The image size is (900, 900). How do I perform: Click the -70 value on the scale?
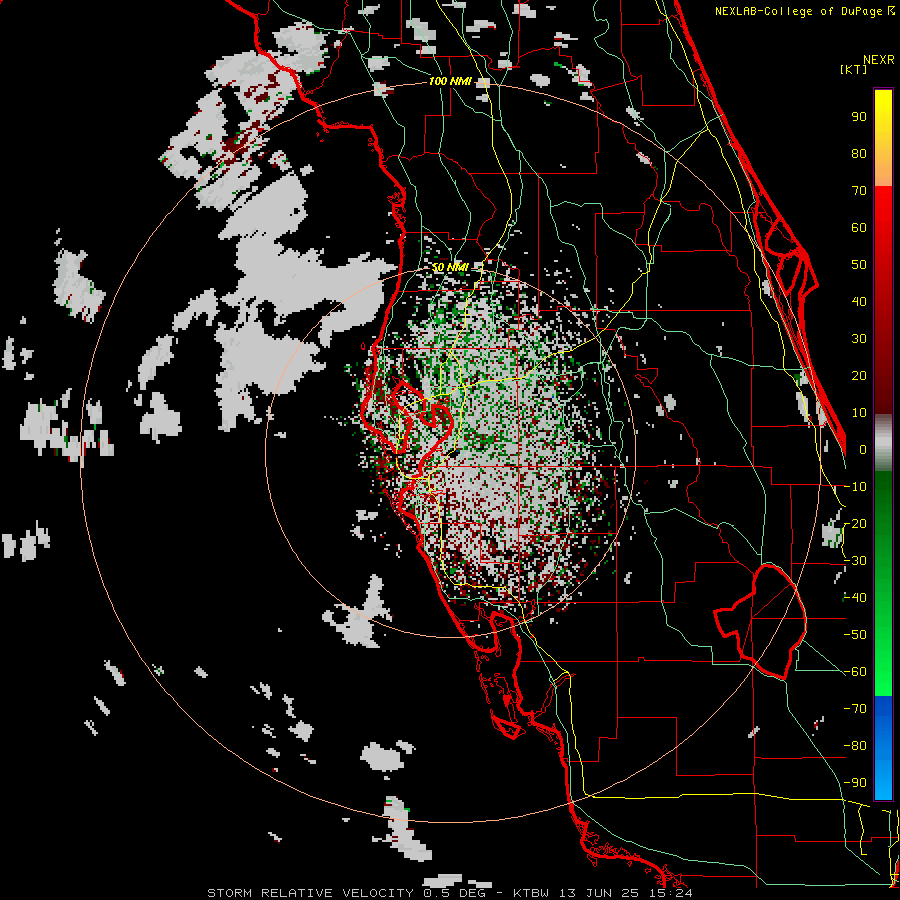(855, 709)
